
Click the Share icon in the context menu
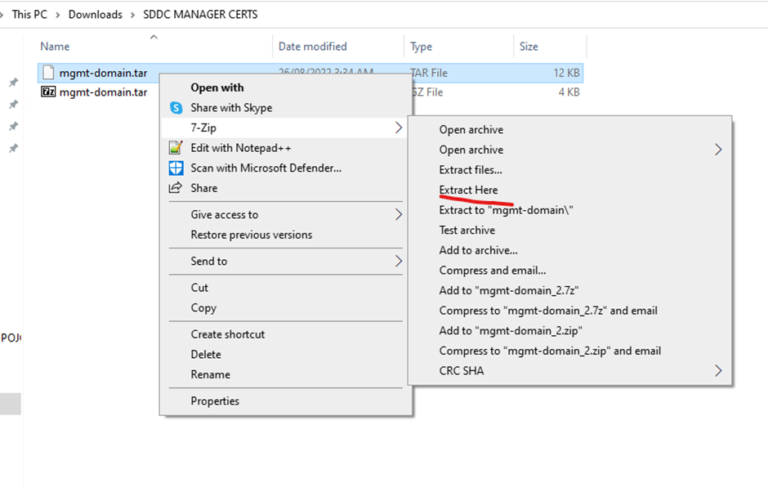[x=176, y=188]
